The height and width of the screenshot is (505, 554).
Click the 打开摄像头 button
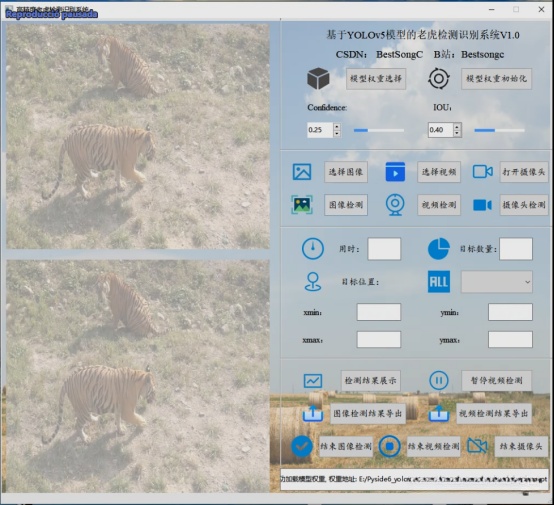point(524,172)
